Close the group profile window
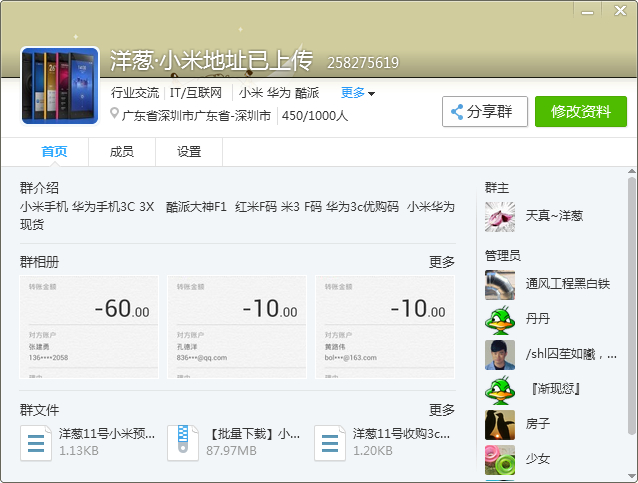Screen dimensions: 638x483 620,11
